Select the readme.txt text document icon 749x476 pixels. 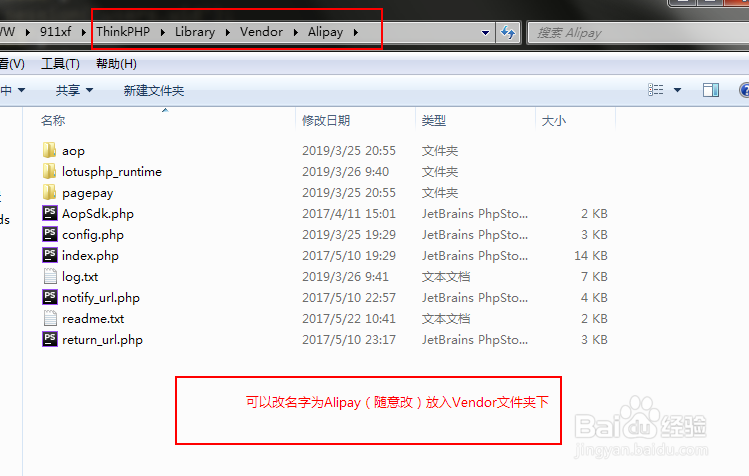point(50,318)
